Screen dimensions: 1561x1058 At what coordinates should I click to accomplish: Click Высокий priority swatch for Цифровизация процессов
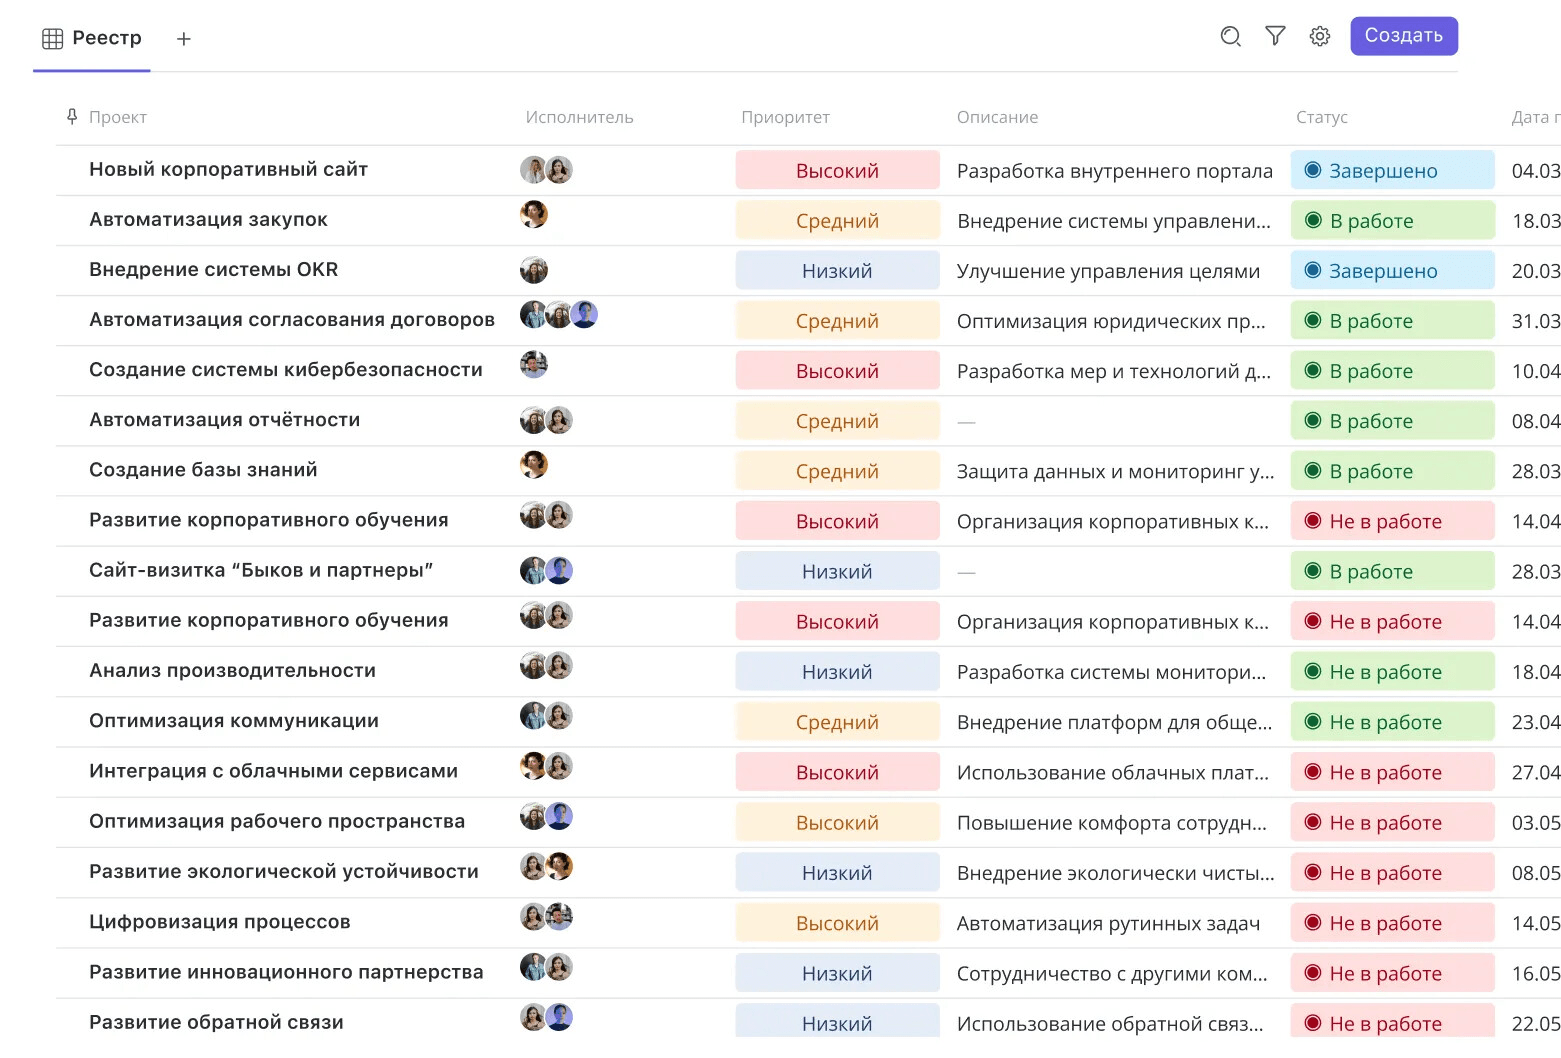point(837,923)
